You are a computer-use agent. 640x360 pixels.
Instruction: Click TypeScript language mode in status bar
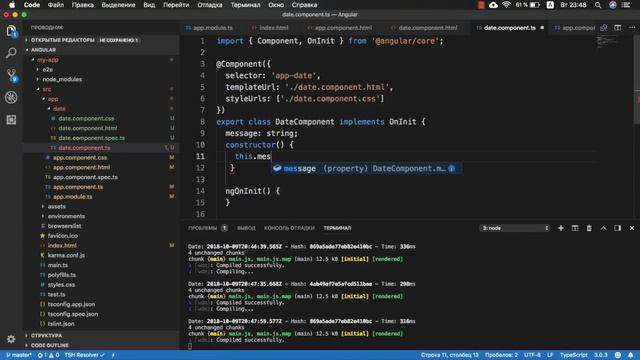[x=573, y=355]
